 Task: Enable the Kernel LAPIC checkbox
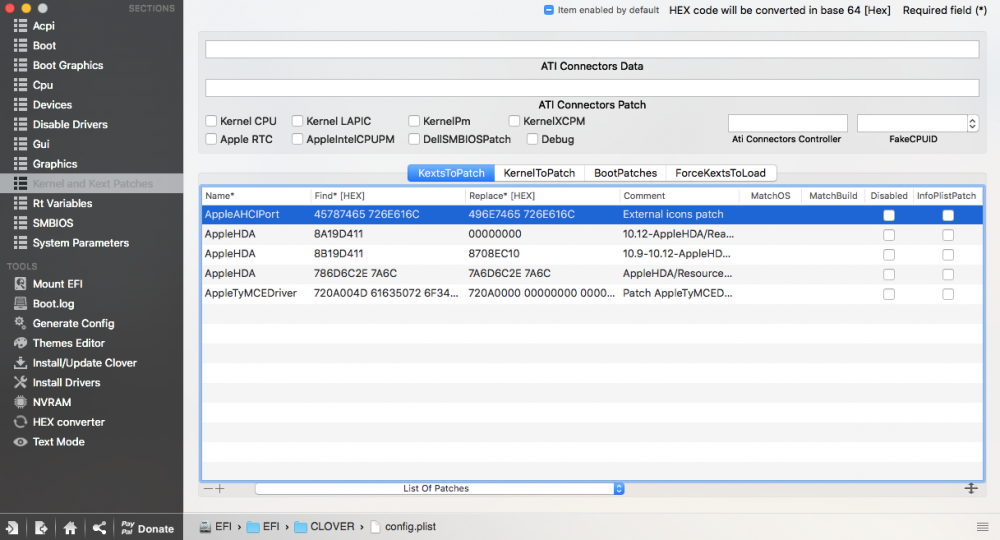[297, 120]
